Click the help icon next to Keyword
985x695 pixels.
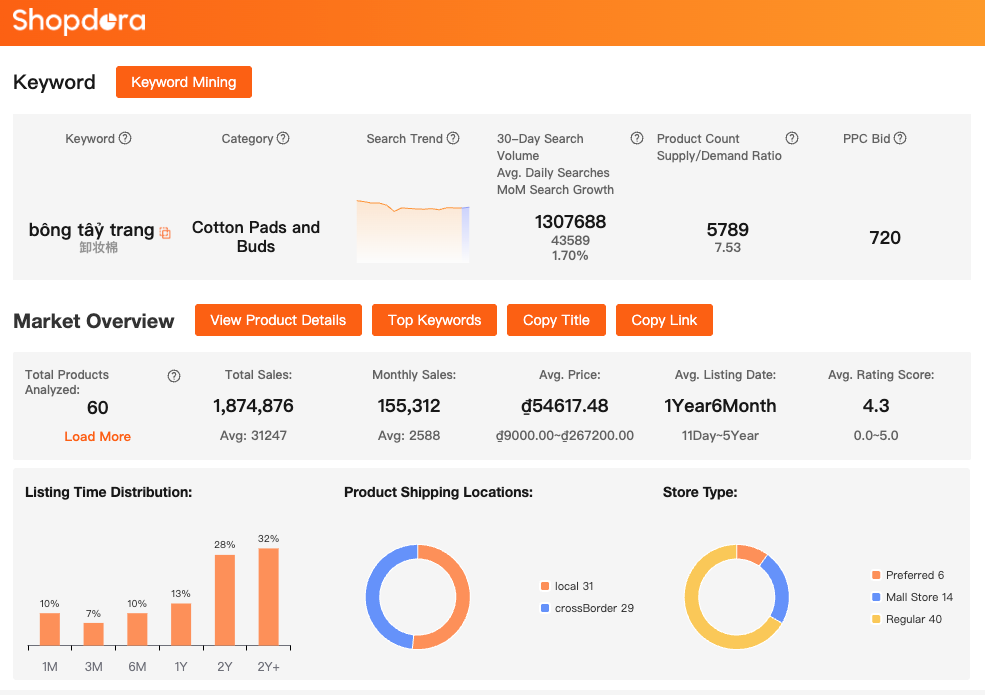pos(125,139)
